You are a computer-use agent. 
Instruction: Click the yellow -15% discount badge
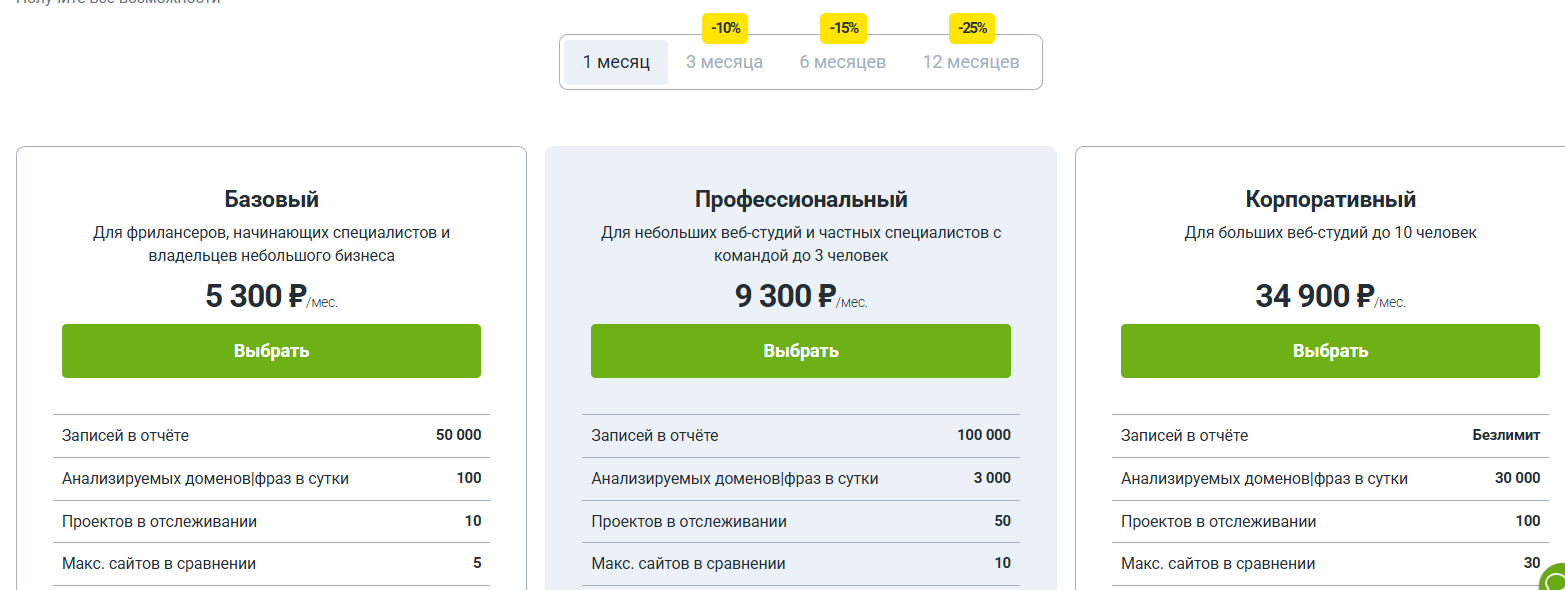(x=843, y=28)
